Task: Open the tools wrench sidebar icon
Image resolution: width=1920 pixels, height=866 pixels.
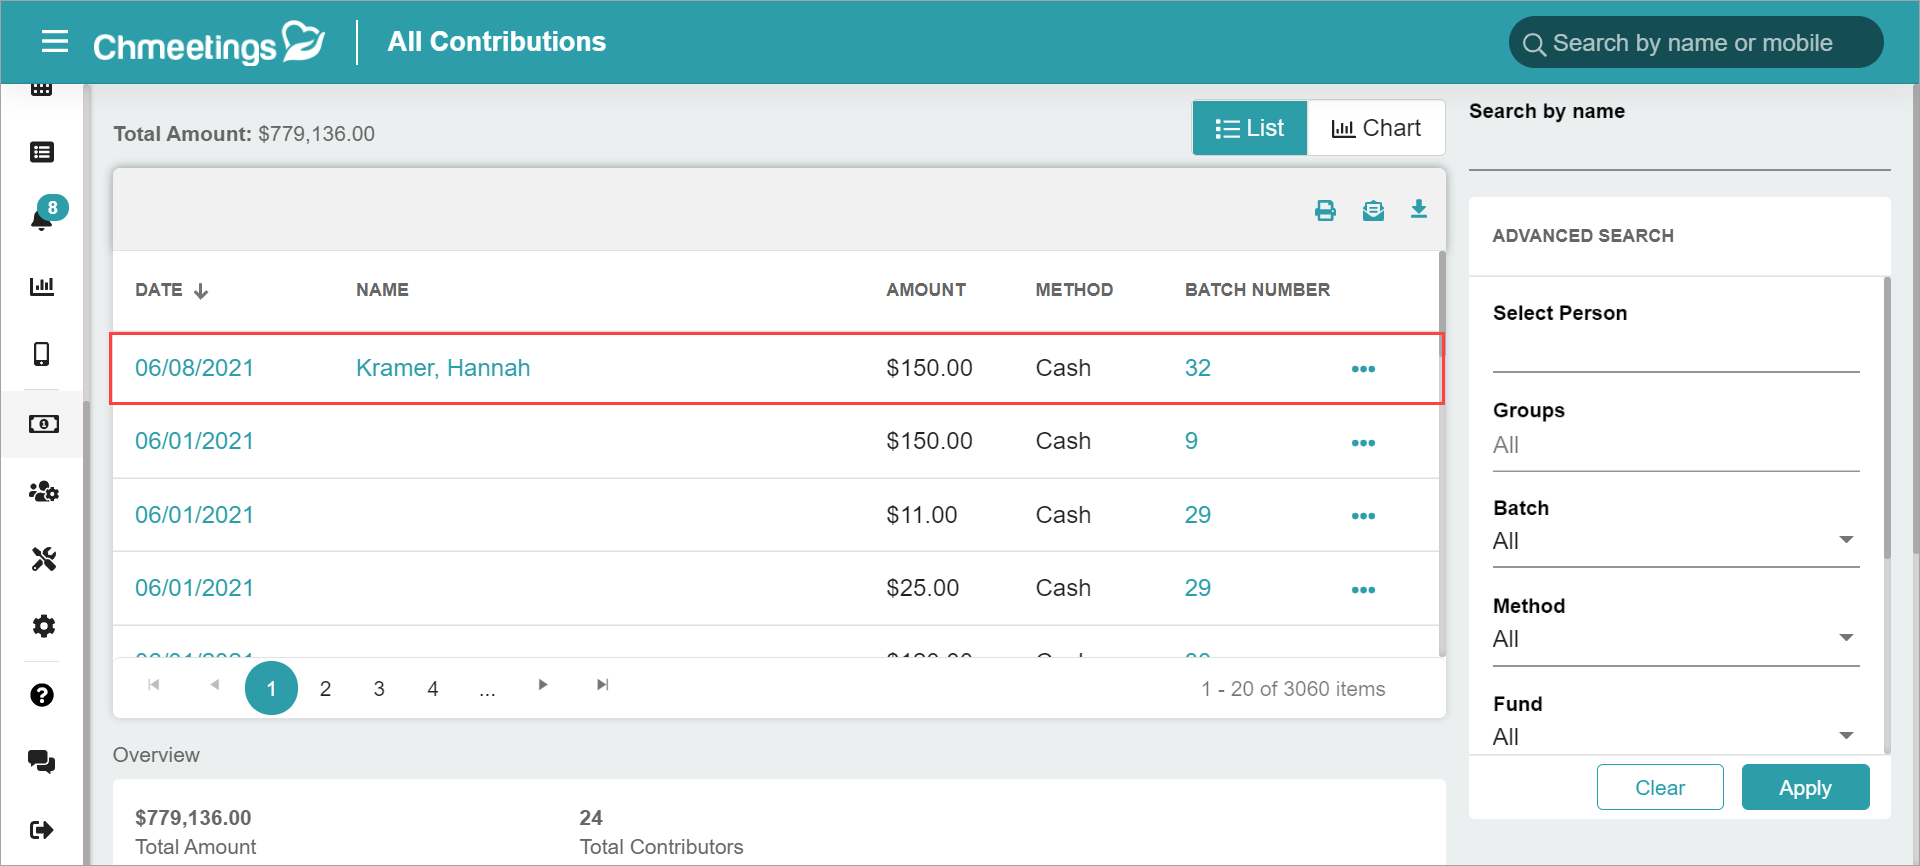Action: 43,559
